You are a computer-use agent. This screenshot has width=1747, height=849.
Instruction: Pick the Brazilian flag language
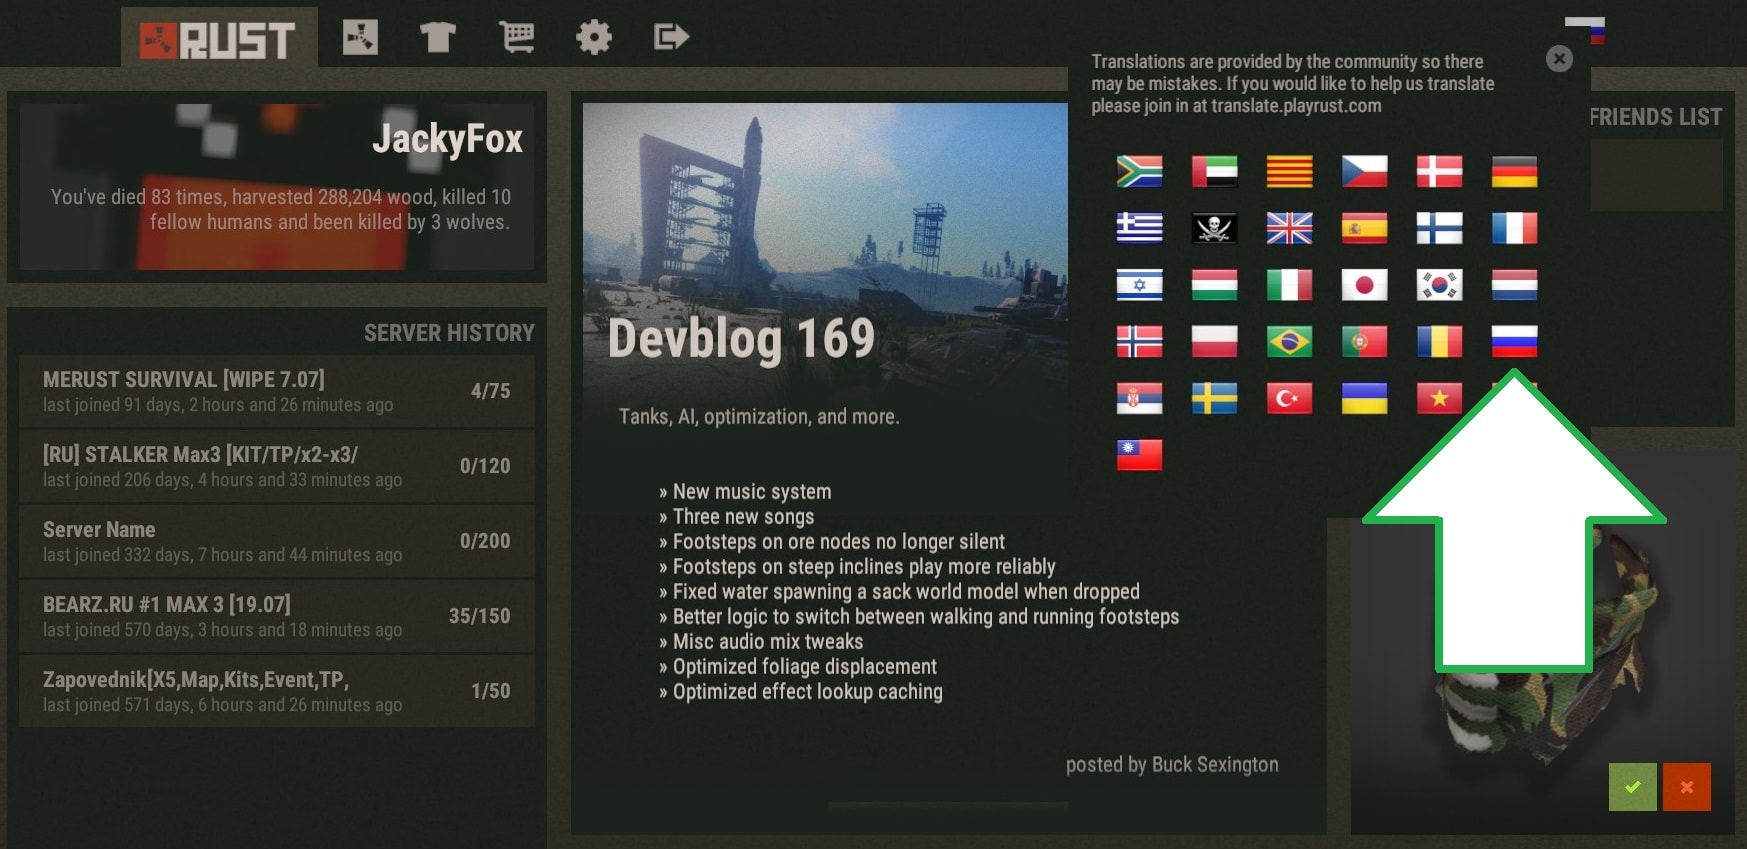1289,341
